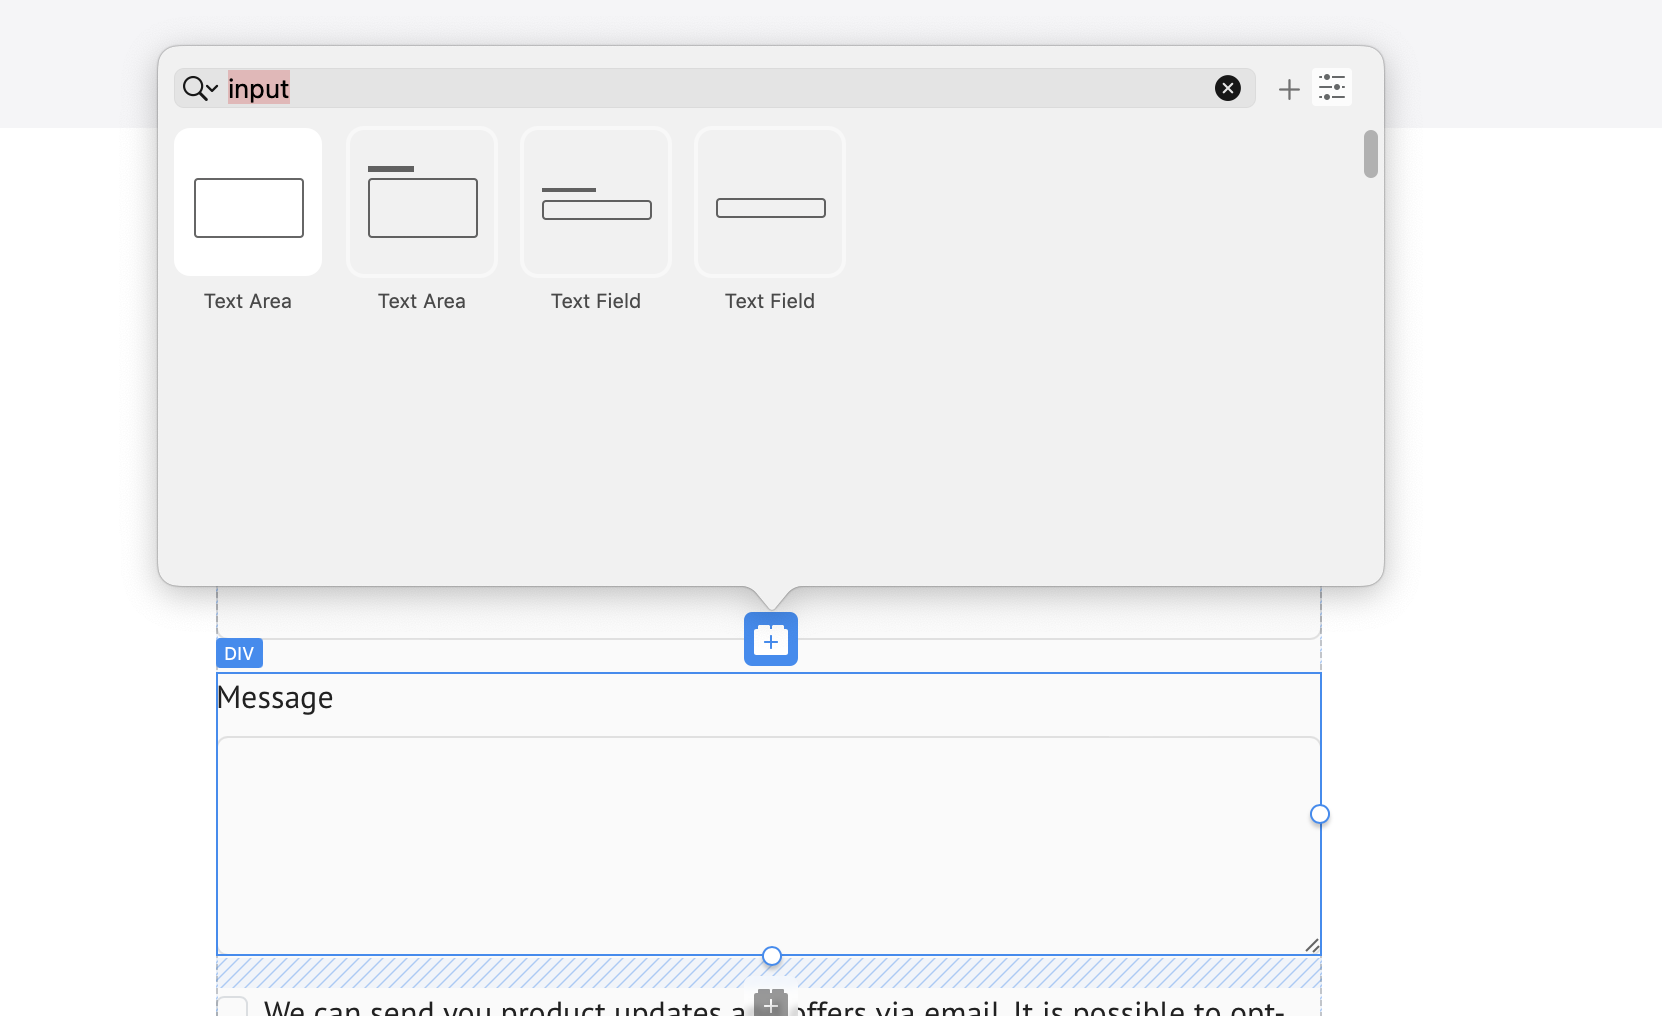The image size is (1662, 1016).
Task: Click into the search field containing "input"
Action: 700,88
